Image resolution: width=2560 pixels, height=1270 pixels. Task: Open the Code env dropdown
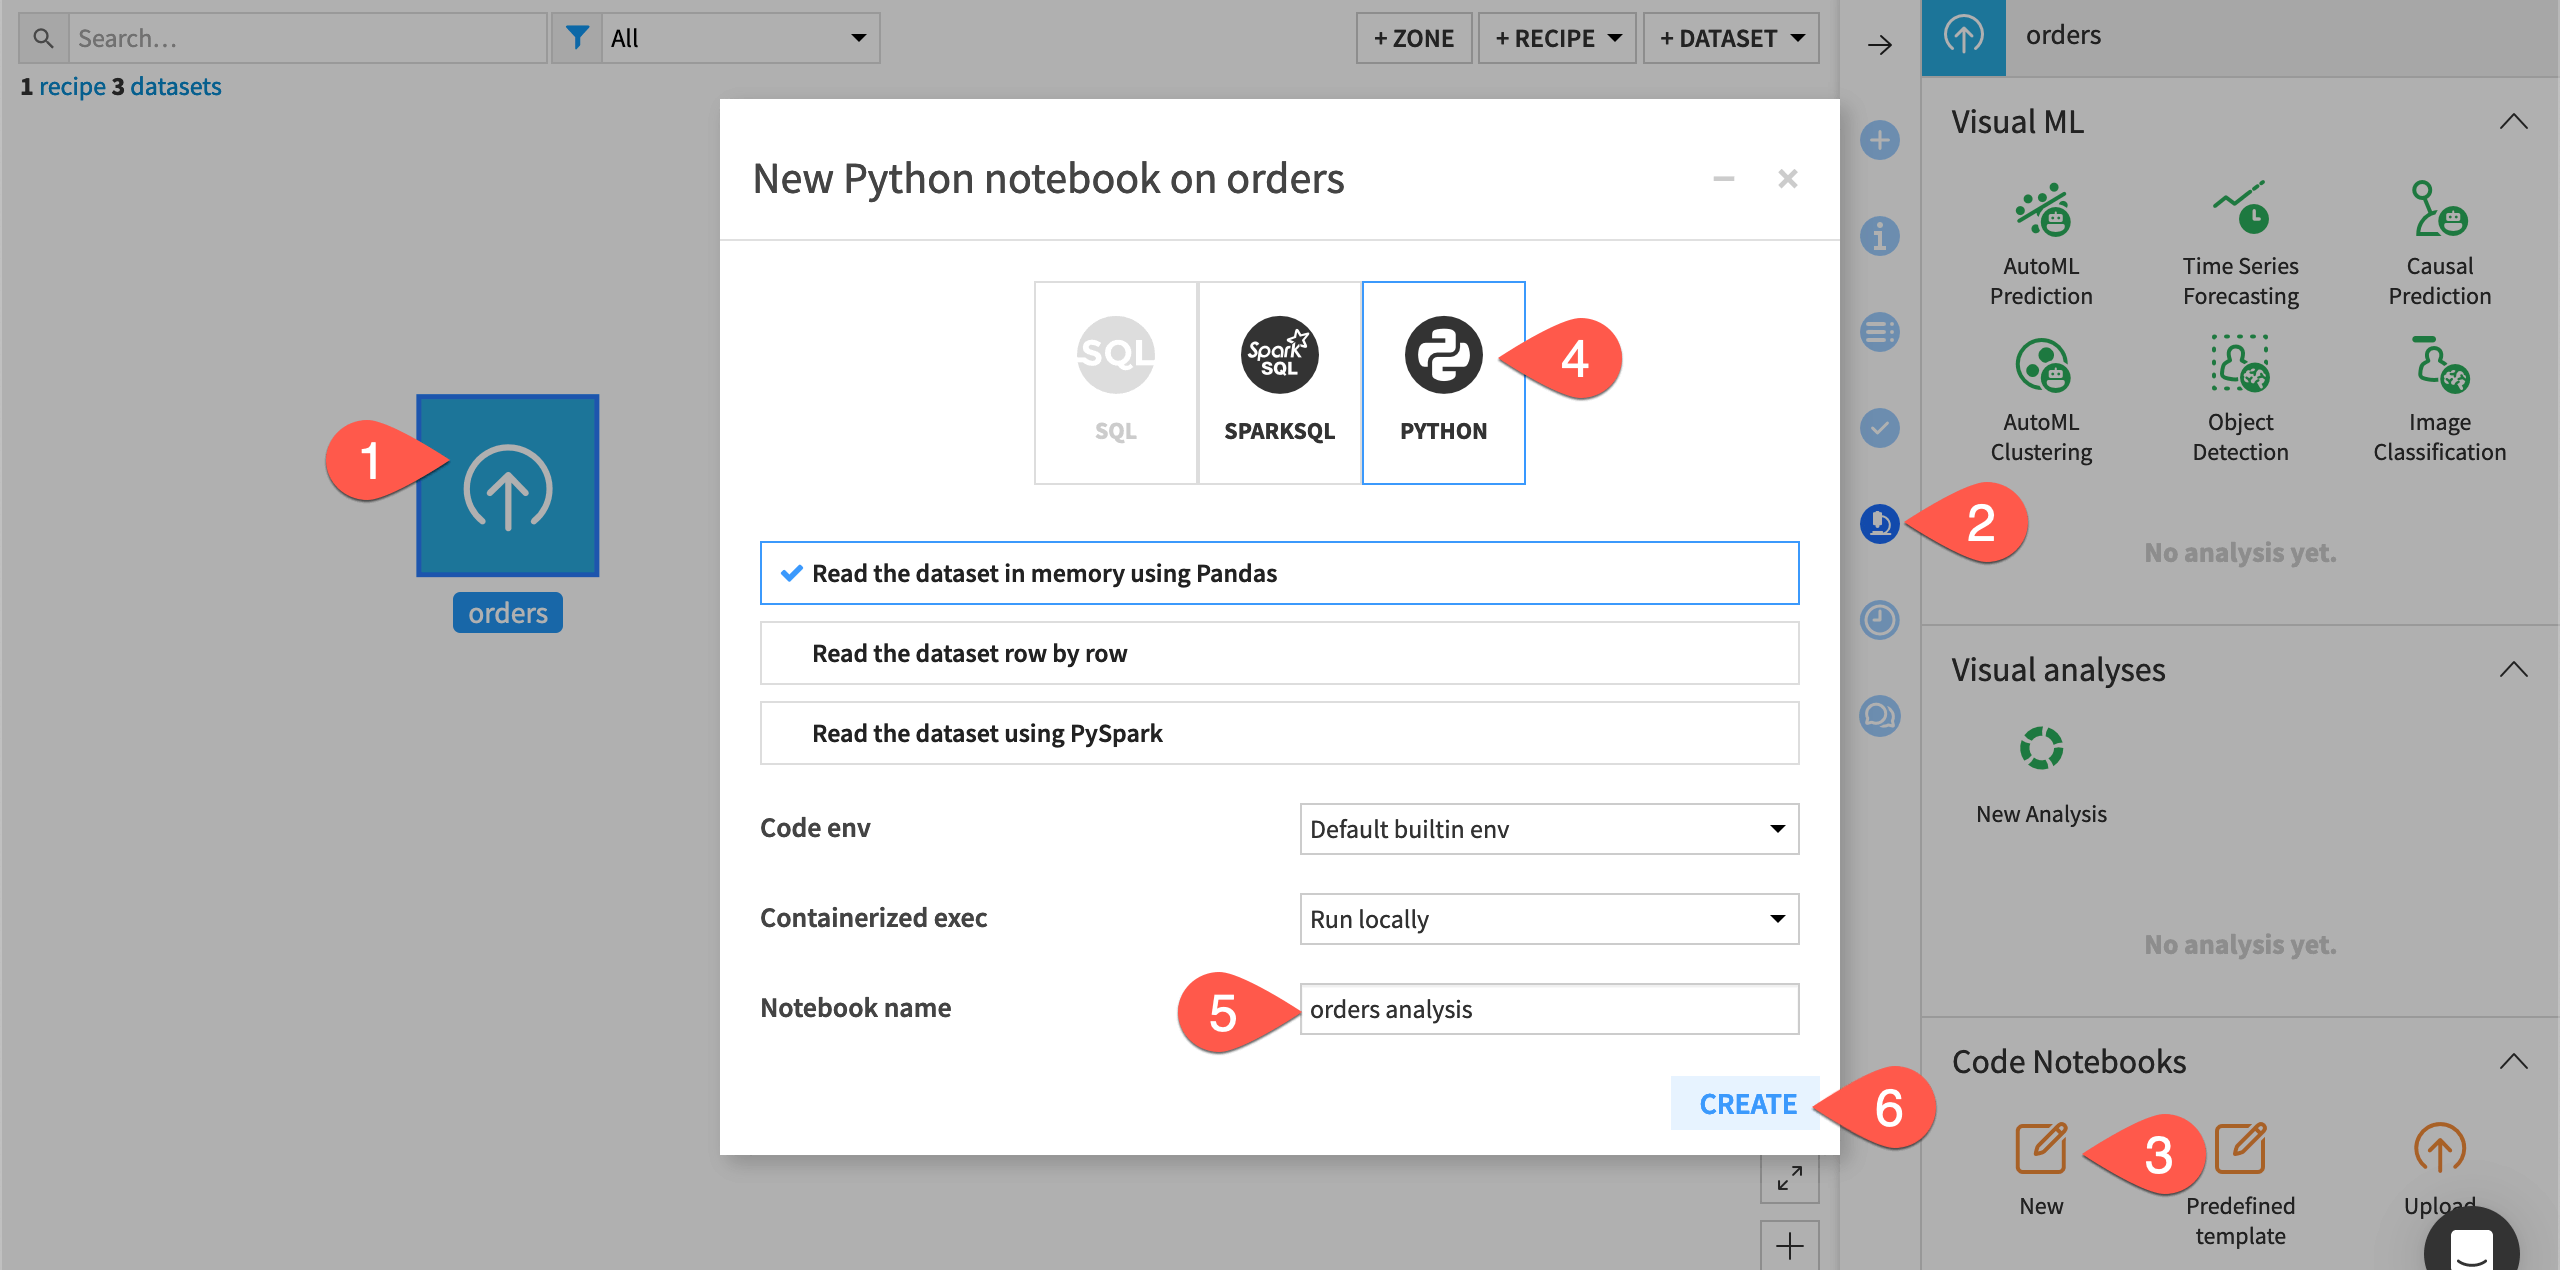click(x=1548, y=828)
